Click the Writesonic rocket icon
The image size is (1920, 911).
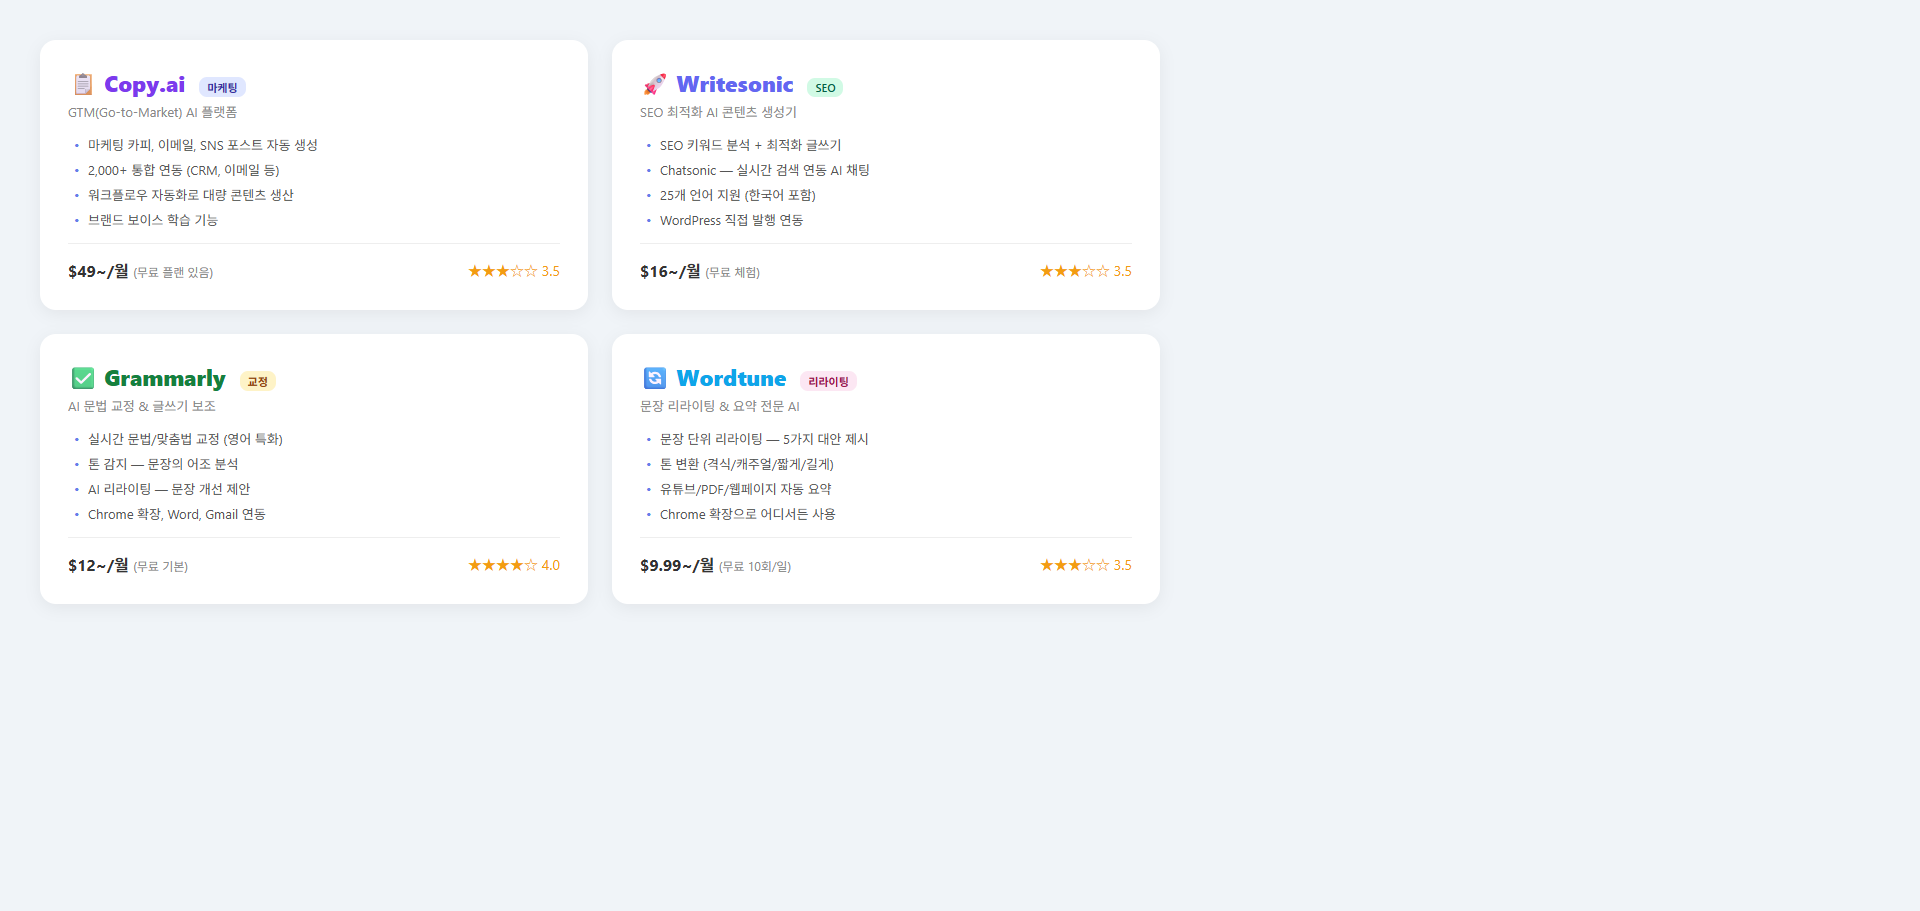click(x=655, y=85)
